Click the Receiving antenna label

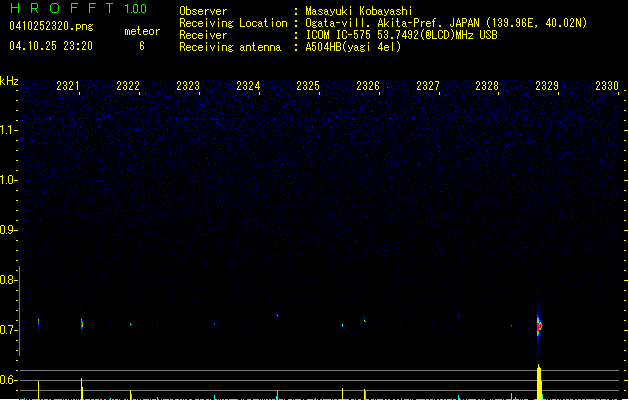tap(230, 47)
